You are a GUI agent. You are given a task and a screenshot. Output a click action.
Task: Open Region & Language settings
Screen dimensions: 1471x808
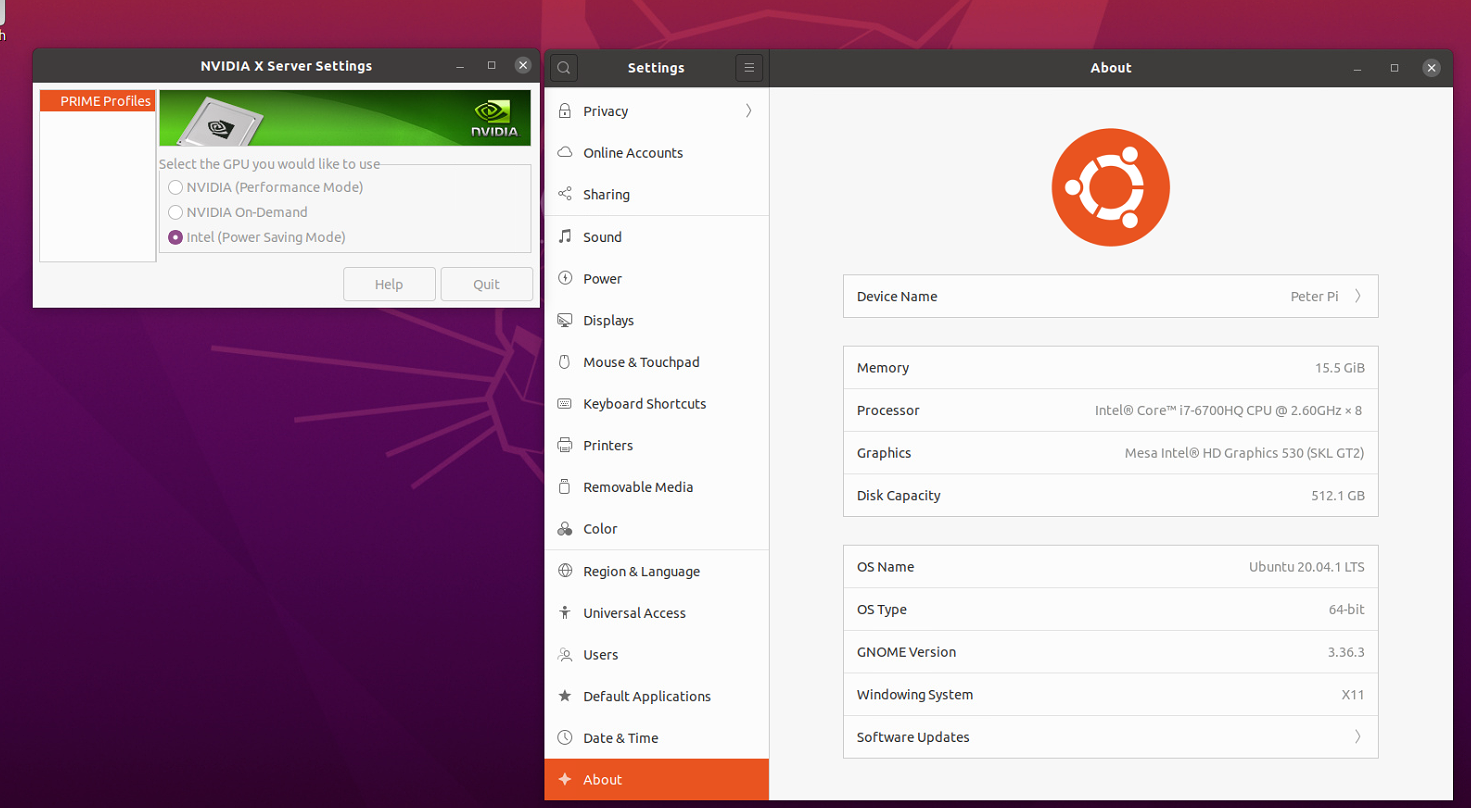pyautogui.click(x=657, y=571)
